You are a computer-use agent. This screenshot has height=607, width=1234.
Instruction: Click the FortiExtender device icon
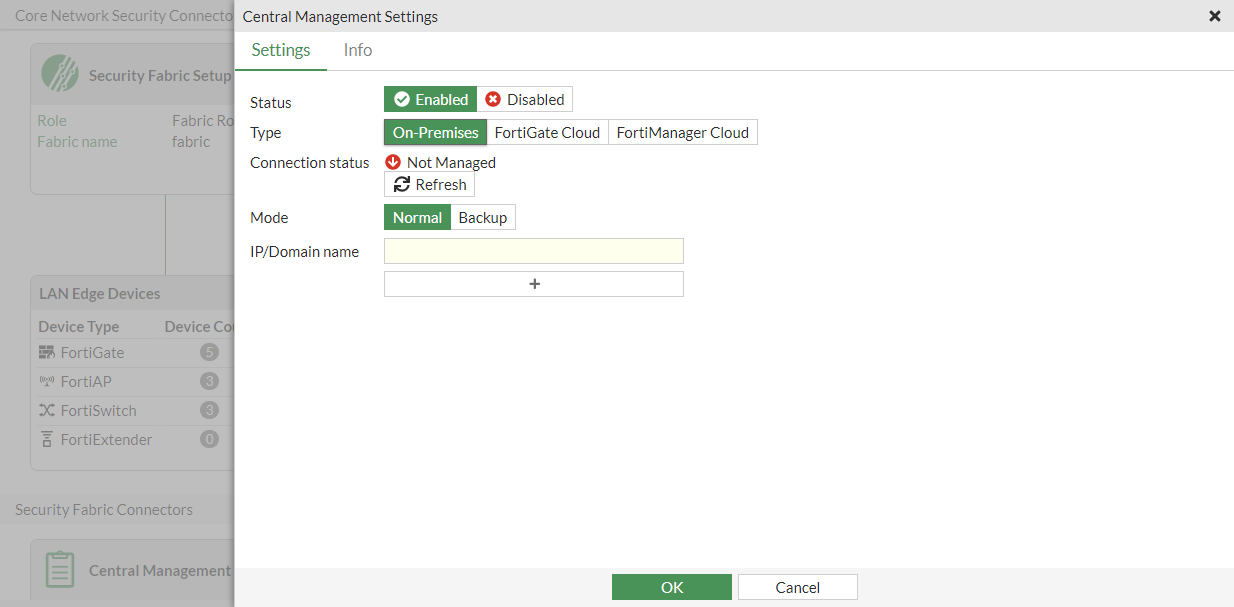tap(46, 439)
